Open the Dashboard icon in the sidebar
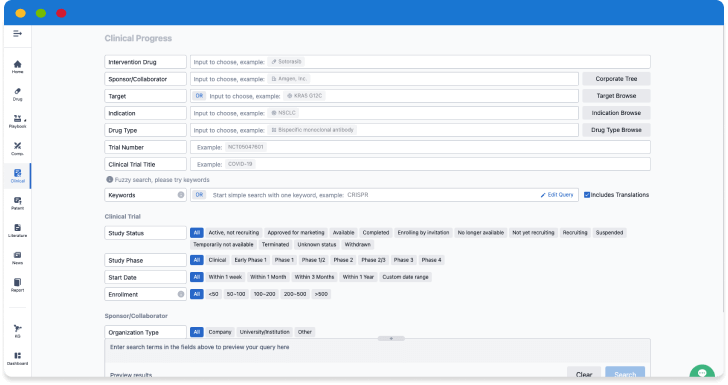 click(x=17, y=358)
